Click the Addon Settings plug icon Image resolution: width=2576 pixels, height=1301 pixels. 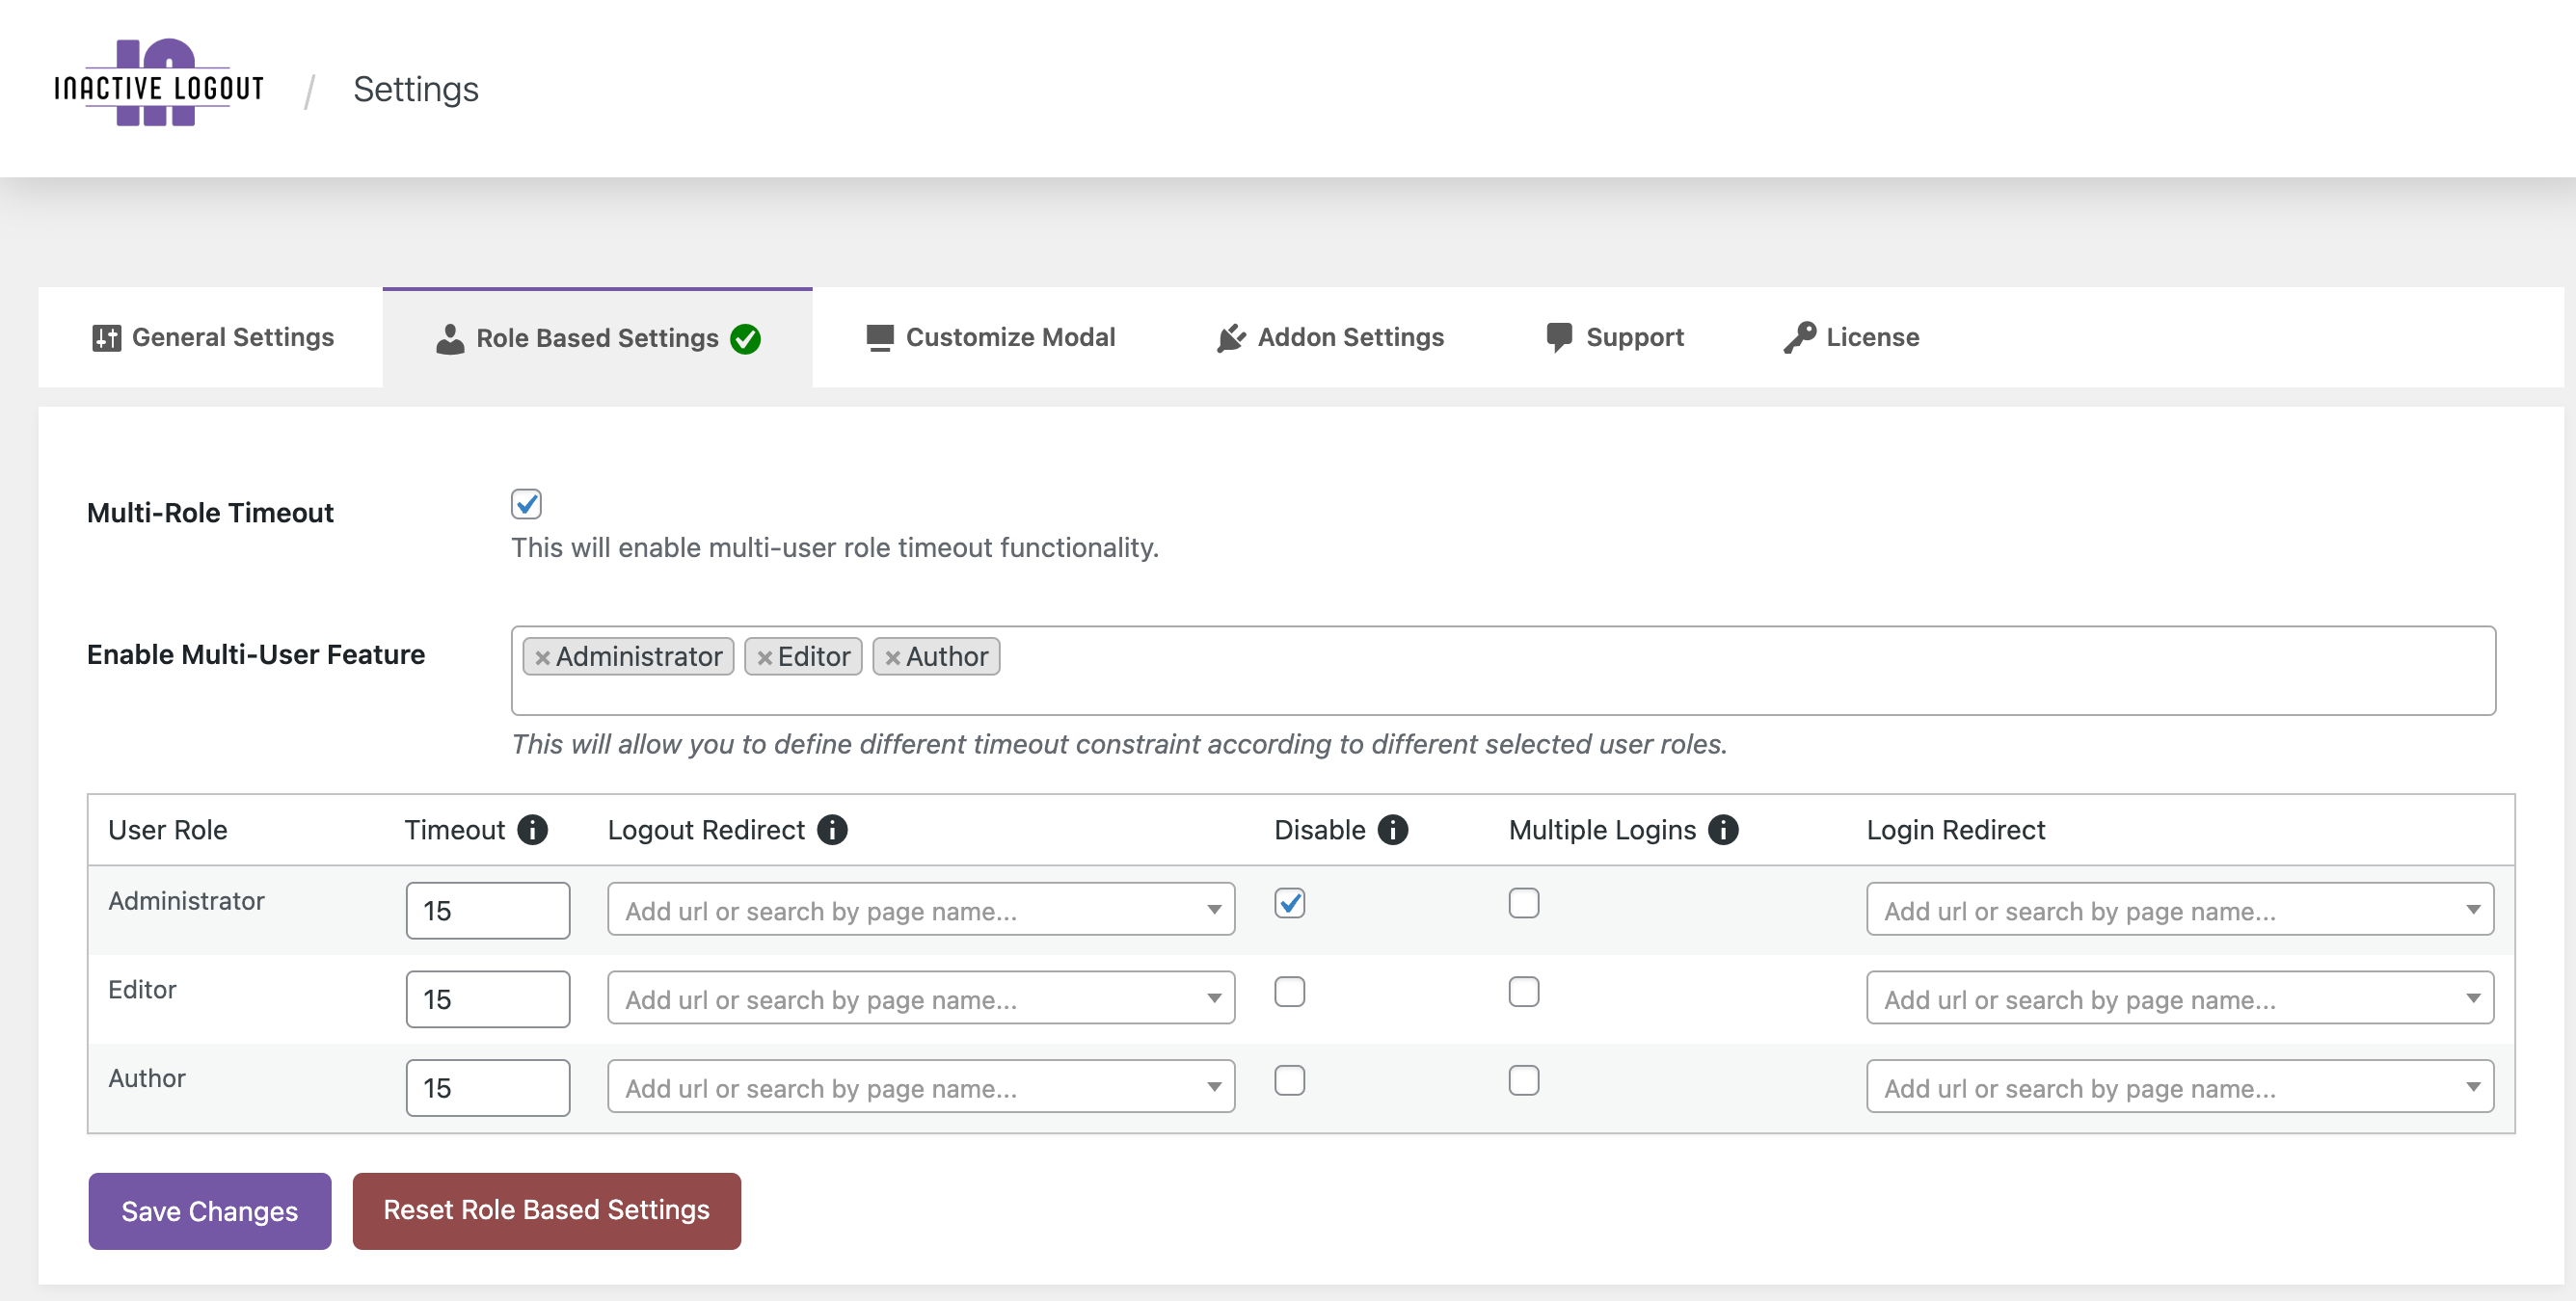[x=1231, y=338]
